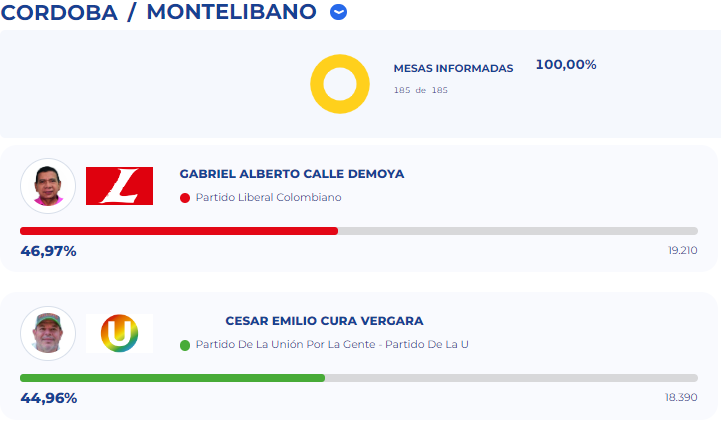Click the yellow donut chart icon

[340, 84]
